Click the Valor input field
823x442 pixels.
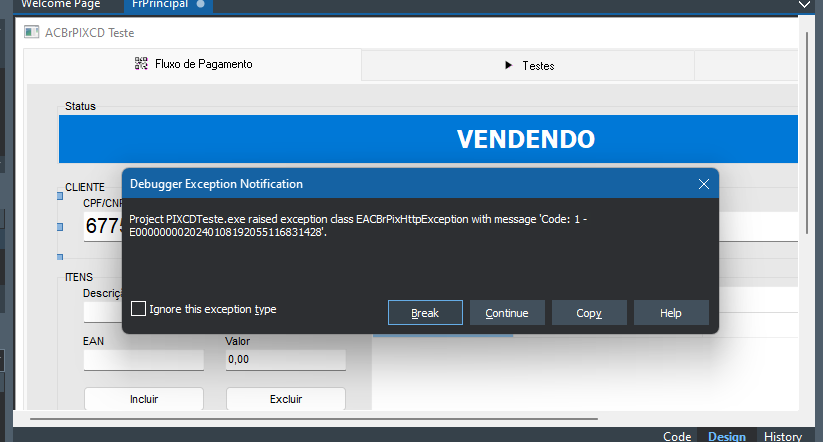286,360
